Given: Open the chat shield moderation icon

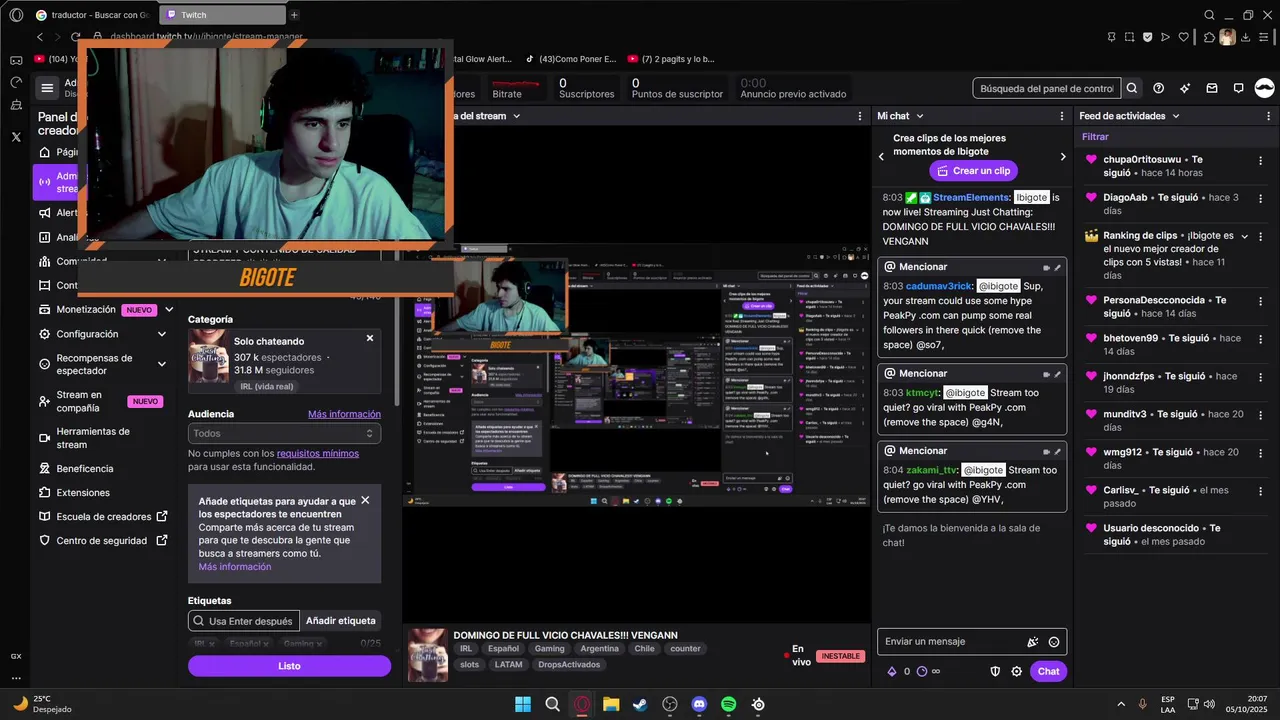Looking at the screenshot, I should click(x=995, y=672).
